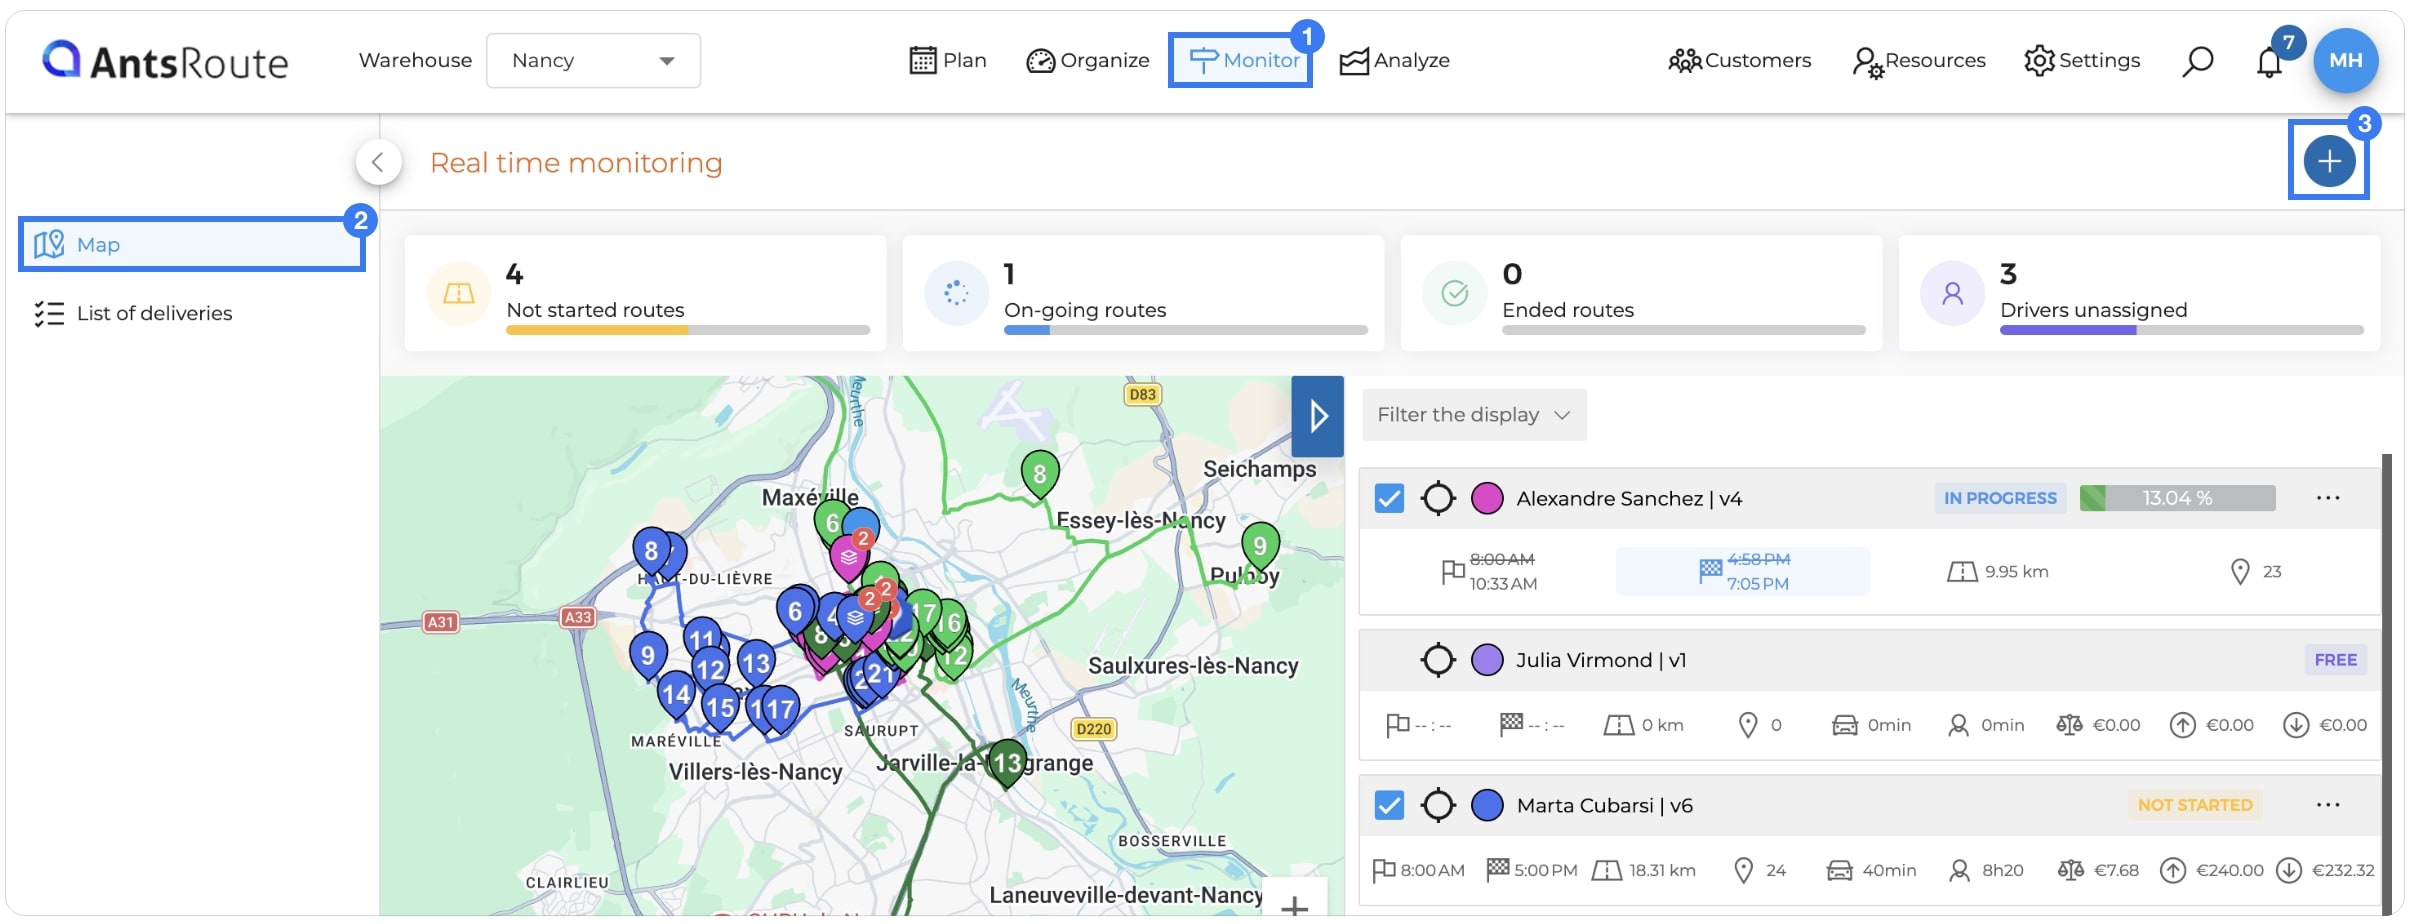Click the €232.32 down-arrow cost icon
This screenshot has height=924, width=2410.
2289,870
